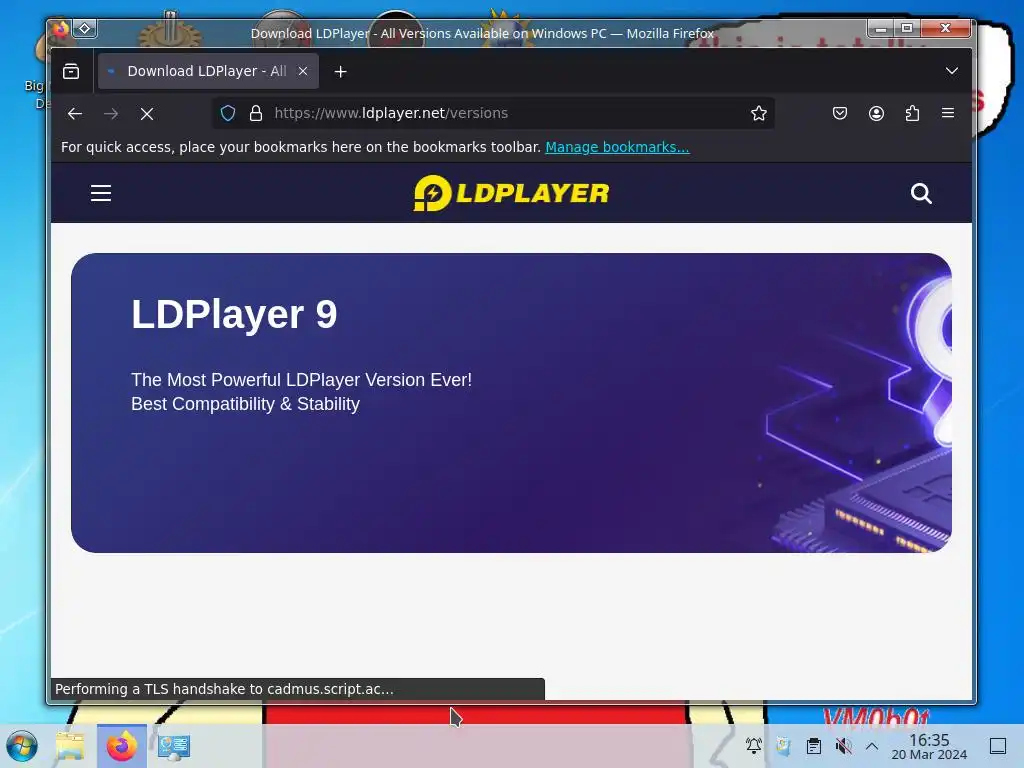Toggle window on all desktops pin

click(x=85, y=28)
